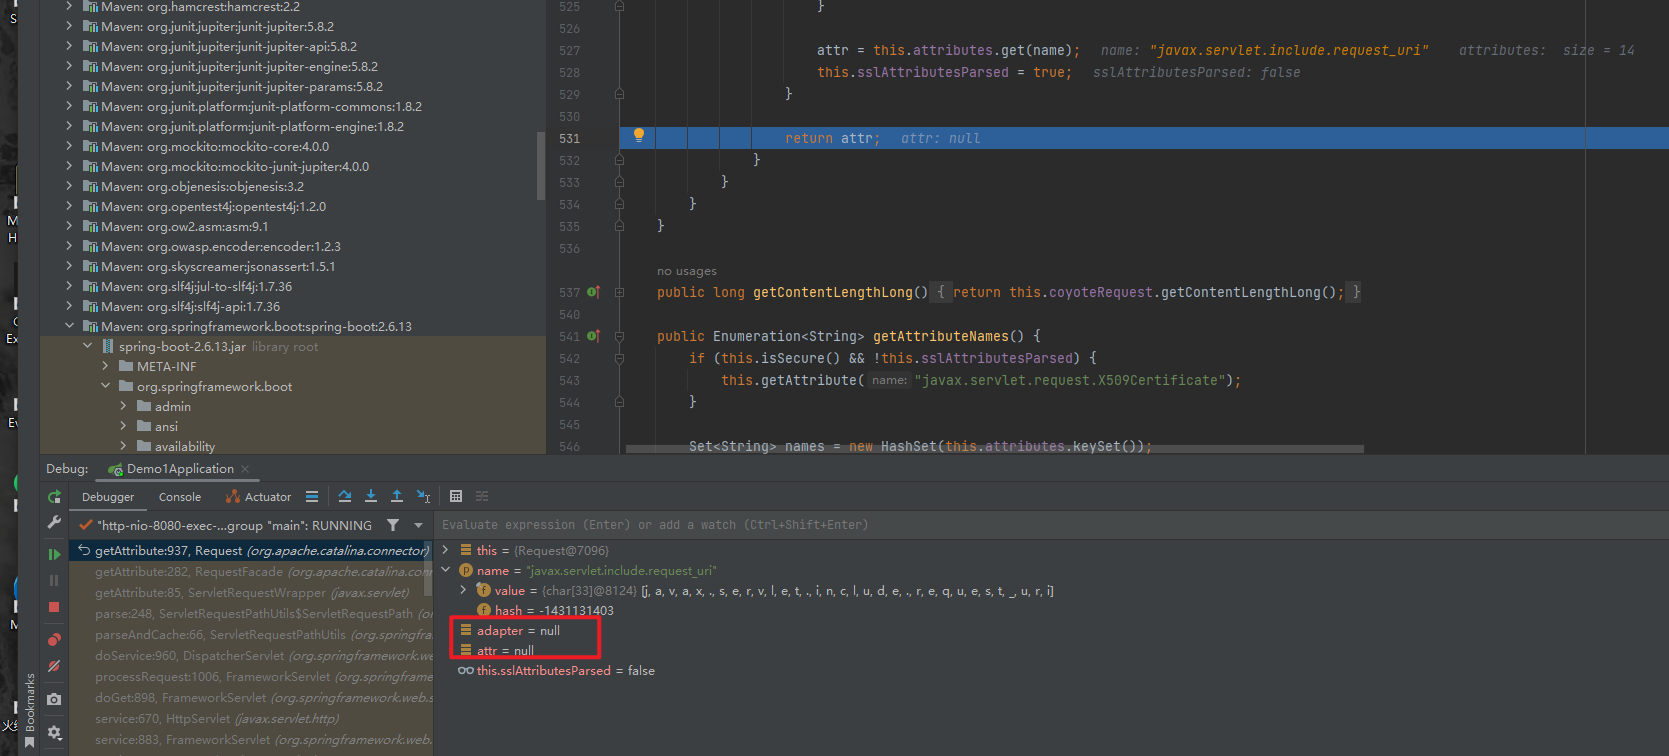Click Run to Cursor icon
1669x756 pixels.
coord(423,496)
